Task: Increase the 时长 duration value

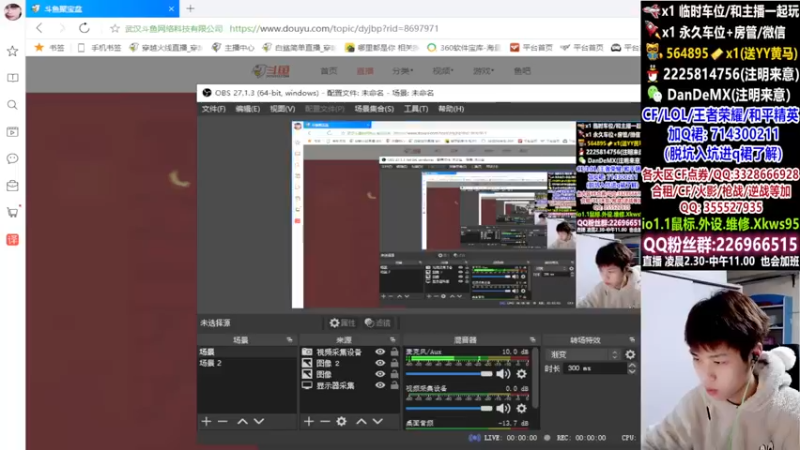Action: [632, 365]
